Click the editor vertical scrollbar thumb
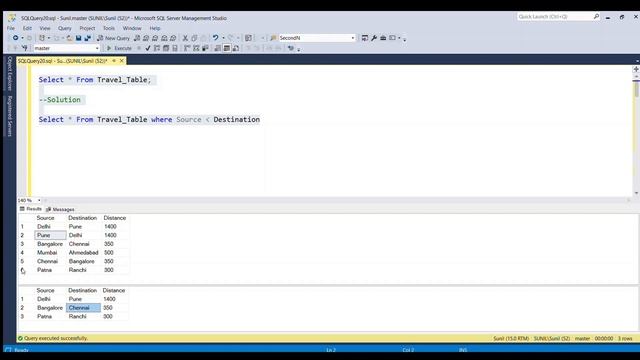640x360 pixels. 636,88
